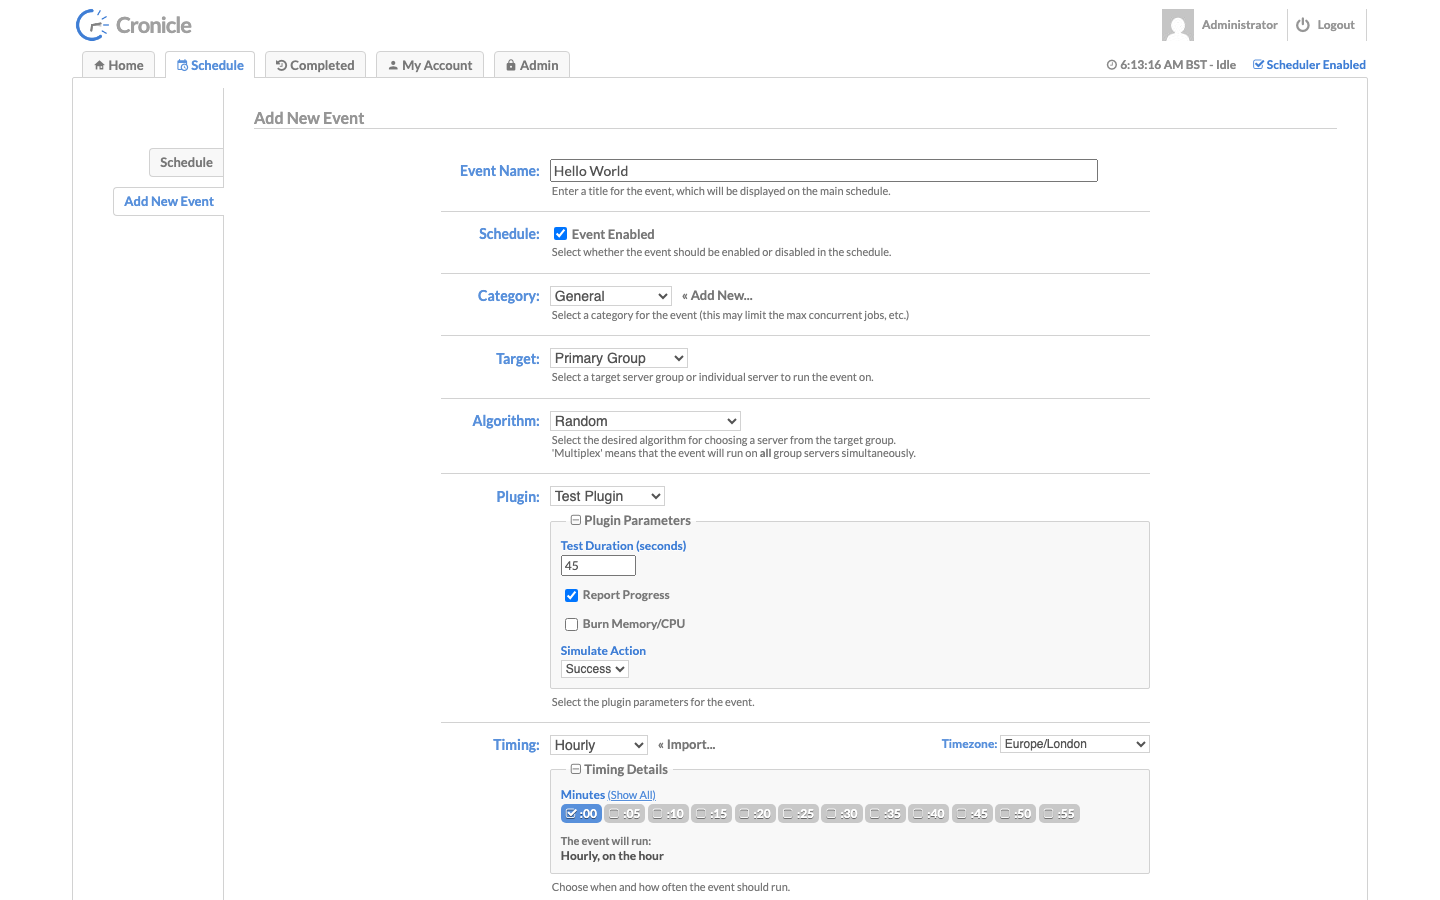Open the Simulate Action dropdown
The height and width of the screenshot is (900, 1440).
tap(595, 669)
